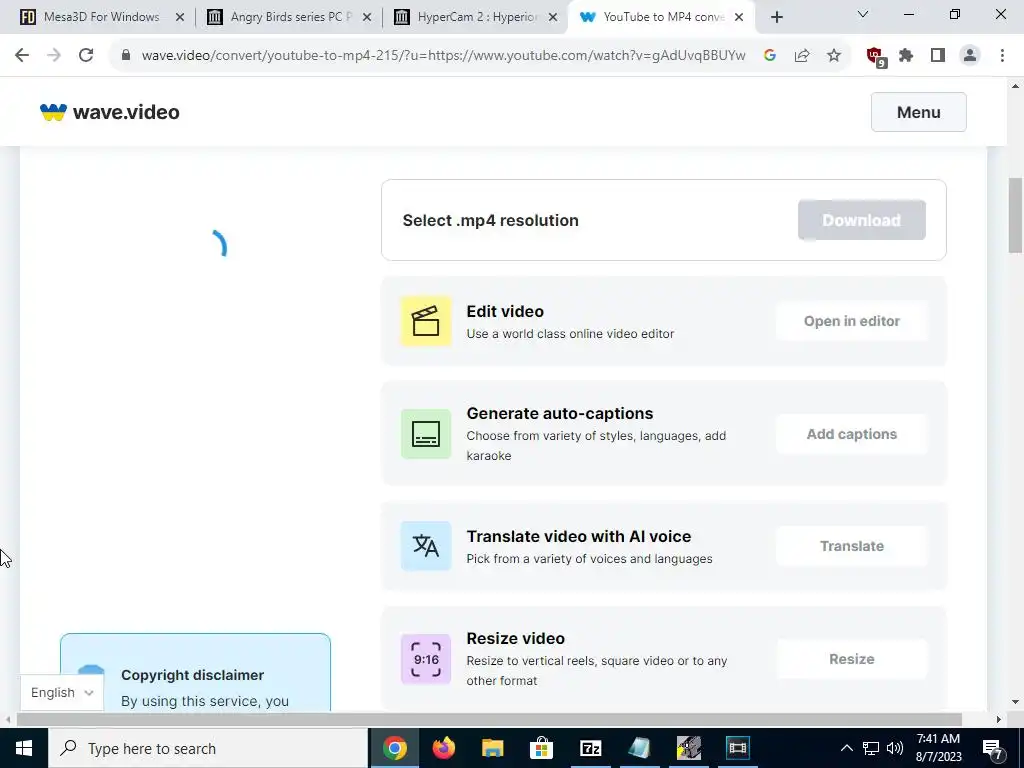Screen dimensions: 1024x768
Task: Click the horizontal page scrollbar thumb
Action: (x=489, y=720)
